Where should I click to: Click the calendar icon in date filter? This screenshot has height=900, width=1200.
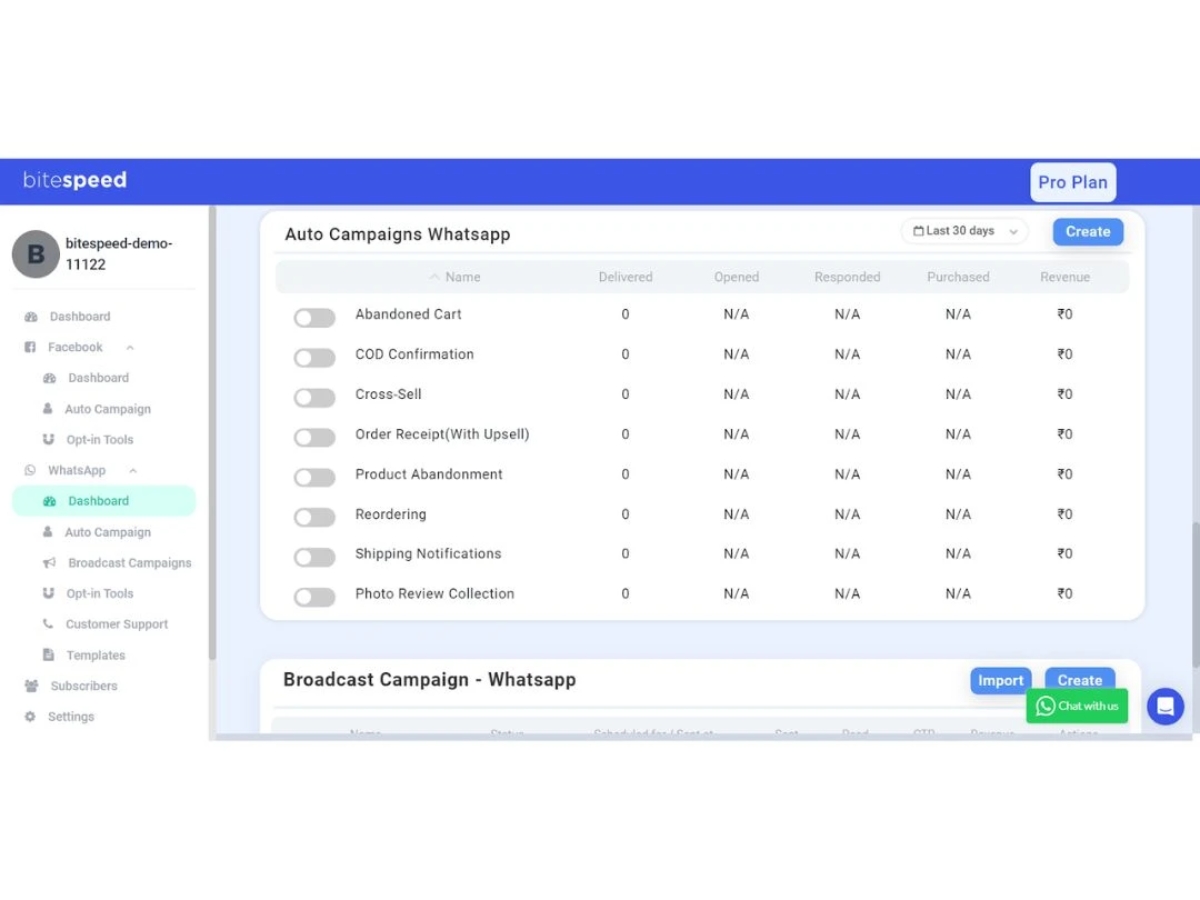click(918, 231)
